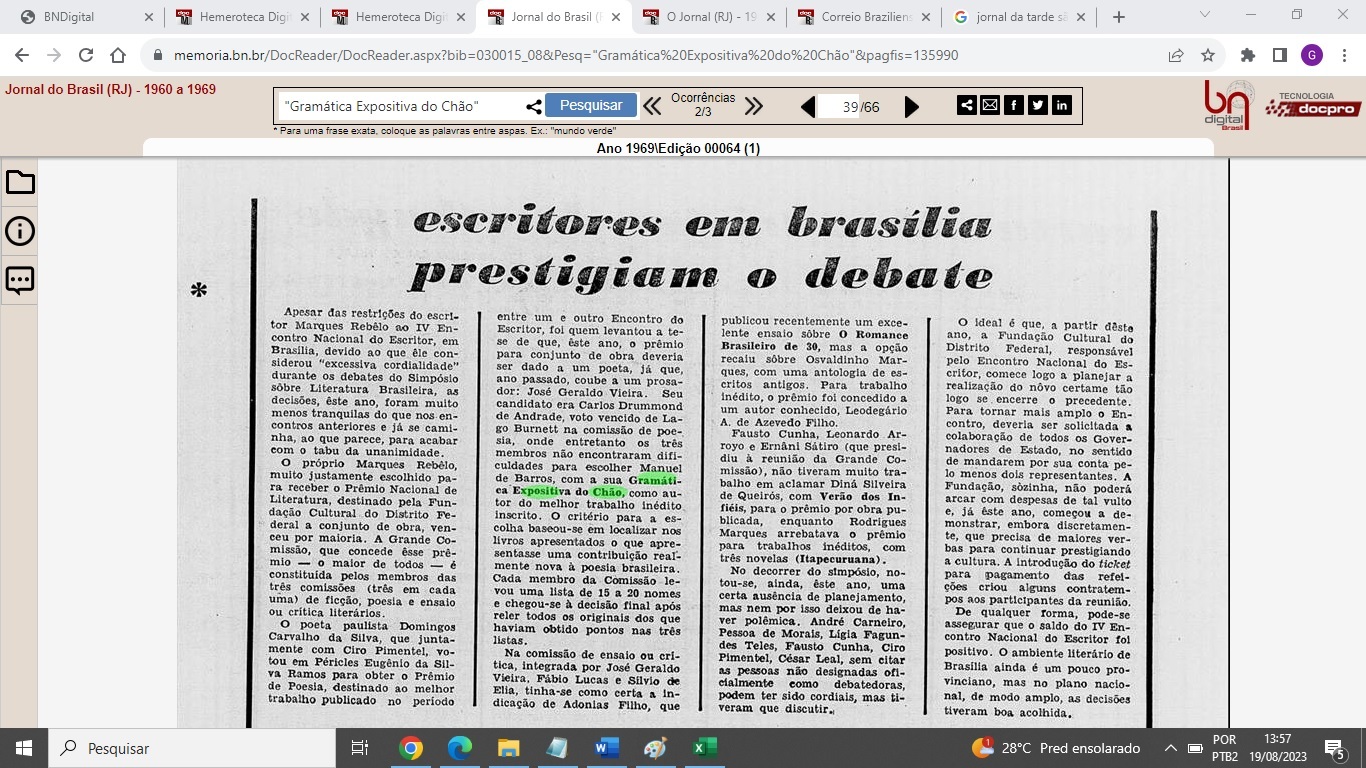Open Microsoft Edge from taskbar
Screen dimensions: 1366x768
point(459,748)
